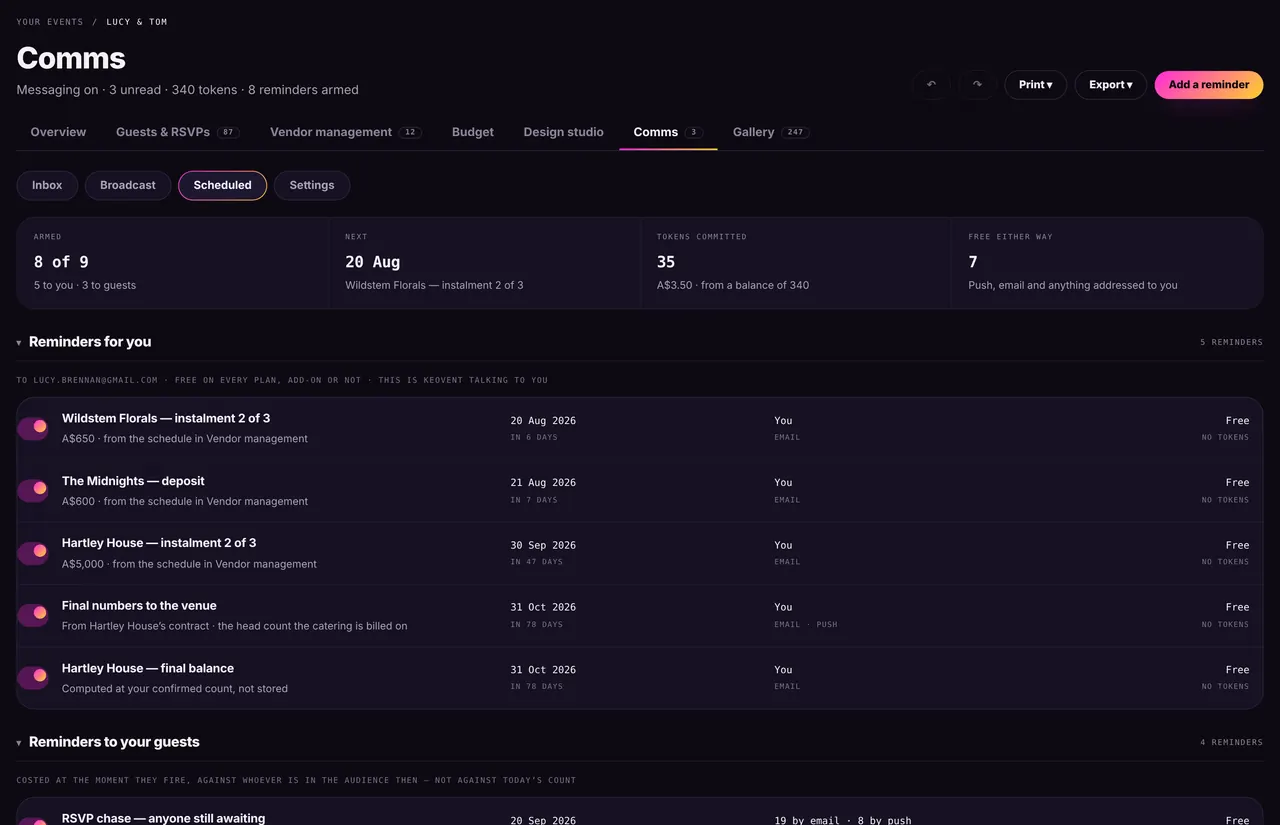Open the Print dropdown
Screen dimensions: 1280x825
(1035, 85)
